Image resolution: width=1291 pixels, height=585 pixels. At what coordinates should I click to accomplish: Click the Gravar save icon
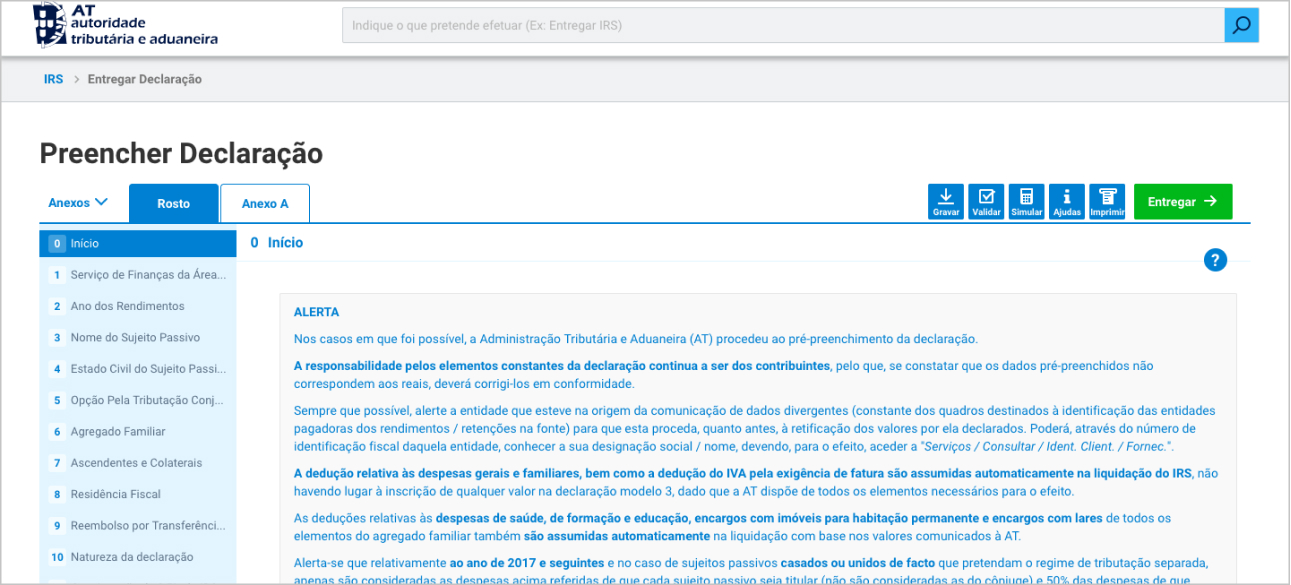tap(945, 201)
